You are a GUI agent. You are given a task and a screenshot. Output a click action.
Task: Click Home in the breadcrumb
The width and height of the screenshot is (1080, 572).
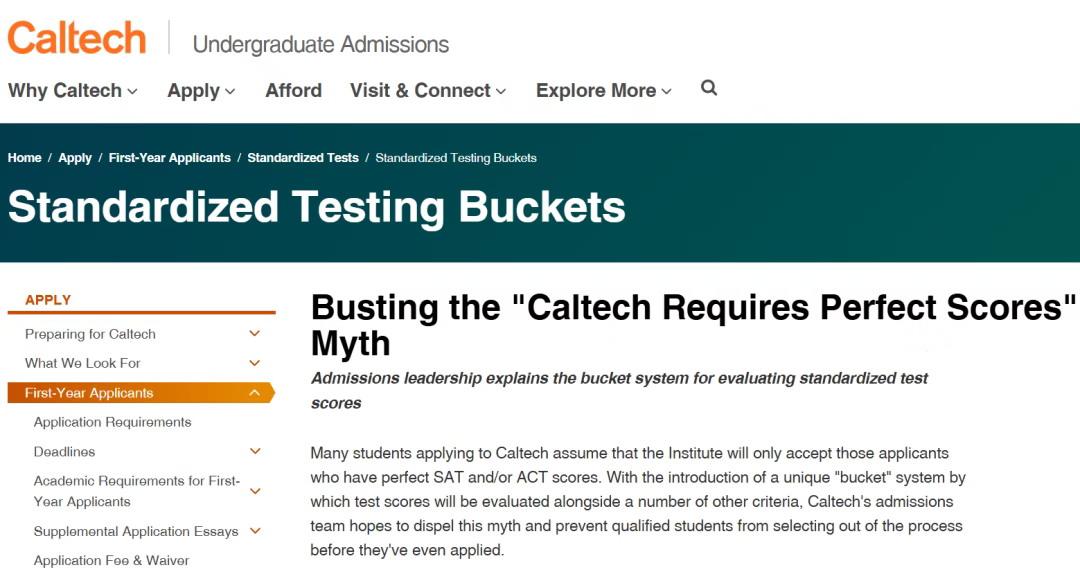(25, 158)
